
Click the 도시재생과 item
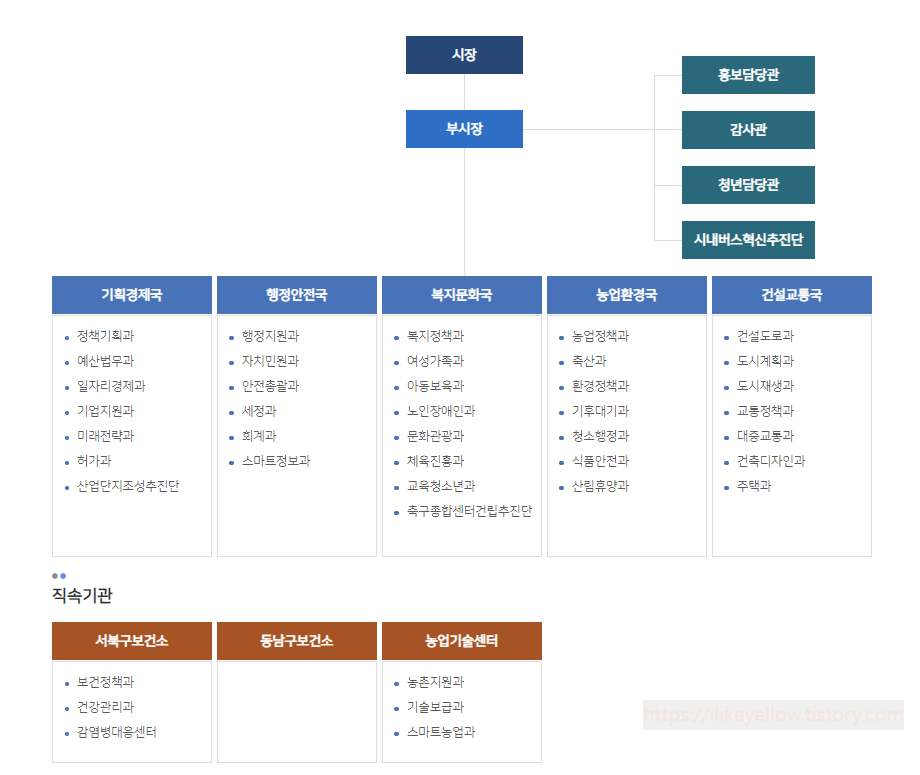(x=765, y=386)
